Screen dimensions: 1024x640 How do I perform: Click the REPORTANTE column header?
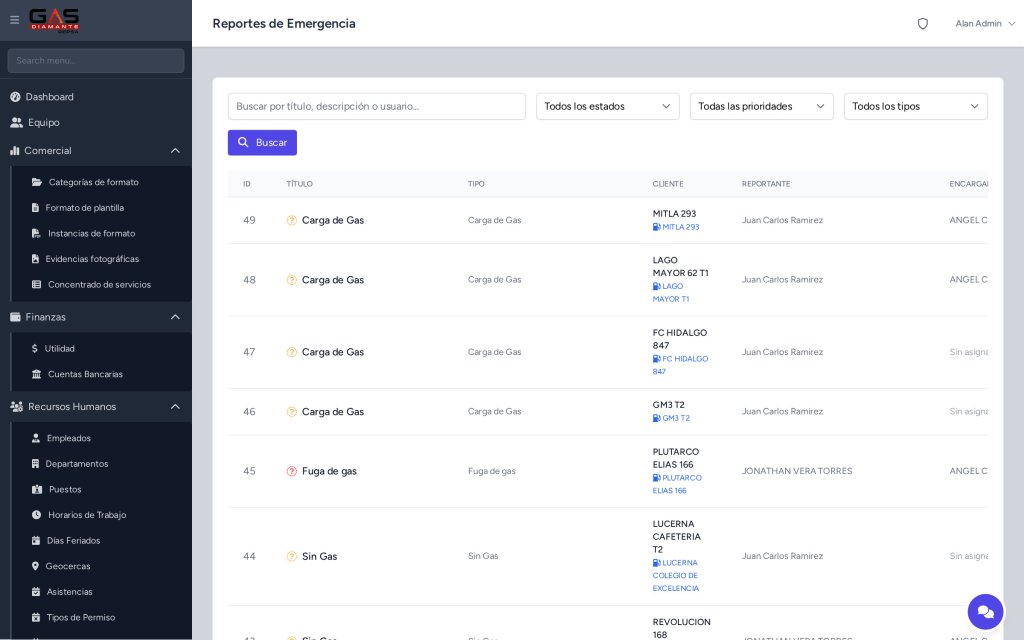tap(765, 184)
